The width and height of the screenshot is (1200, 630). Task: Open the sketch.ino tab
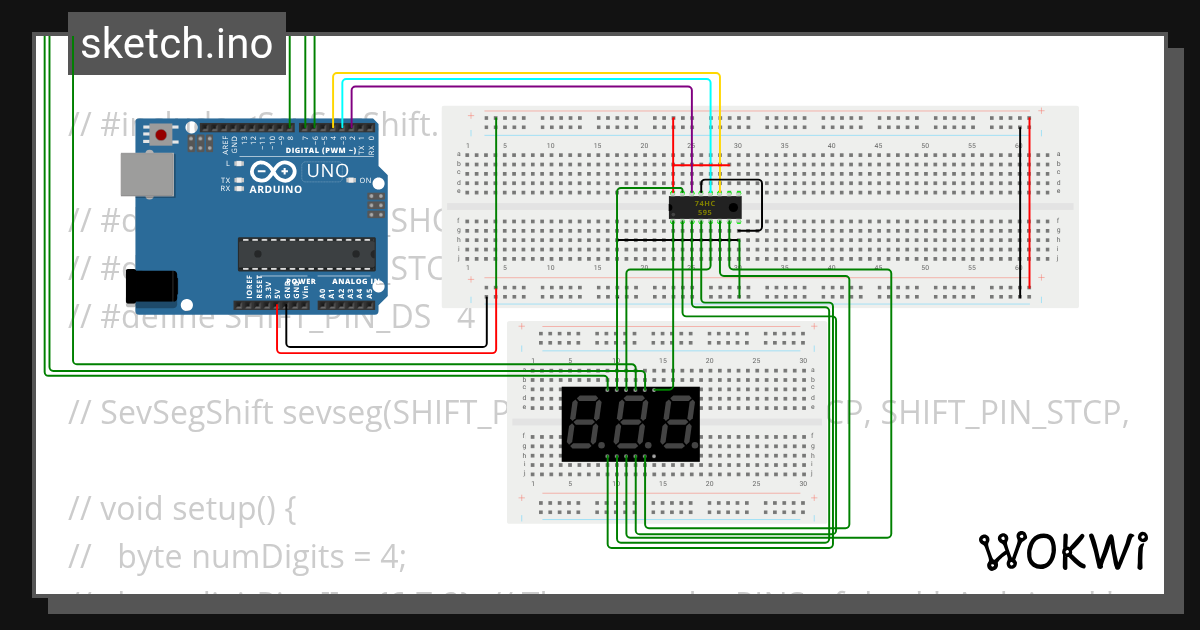tap(176, 44)
